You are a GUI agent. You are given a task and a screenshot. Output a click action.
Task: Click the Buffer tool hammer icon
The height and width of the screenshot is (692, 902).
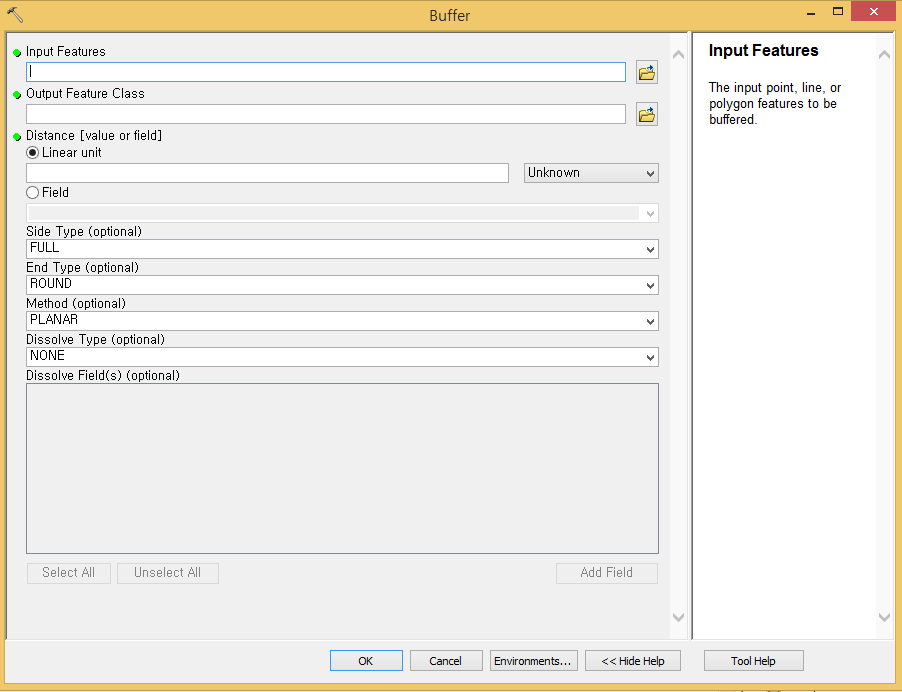click(15, 15)
